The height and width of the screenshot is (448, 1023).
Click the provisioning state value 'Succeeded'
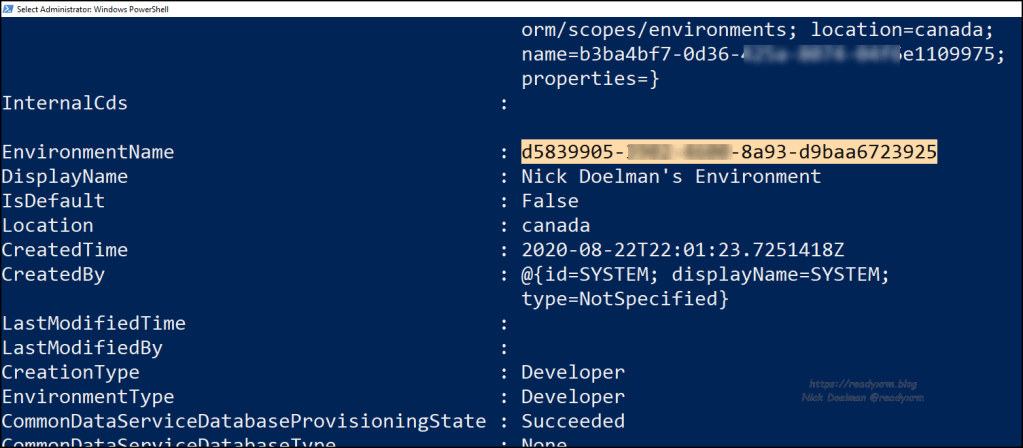[573, 421]
